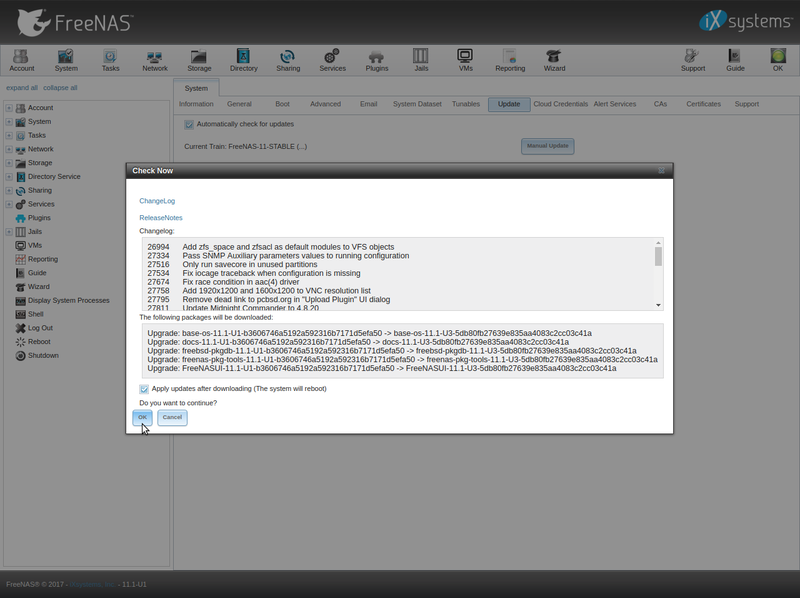Click Log Out in the sidebar
Image resolution: width=800 pixels, height=598 pixels.
click(40, 328)
